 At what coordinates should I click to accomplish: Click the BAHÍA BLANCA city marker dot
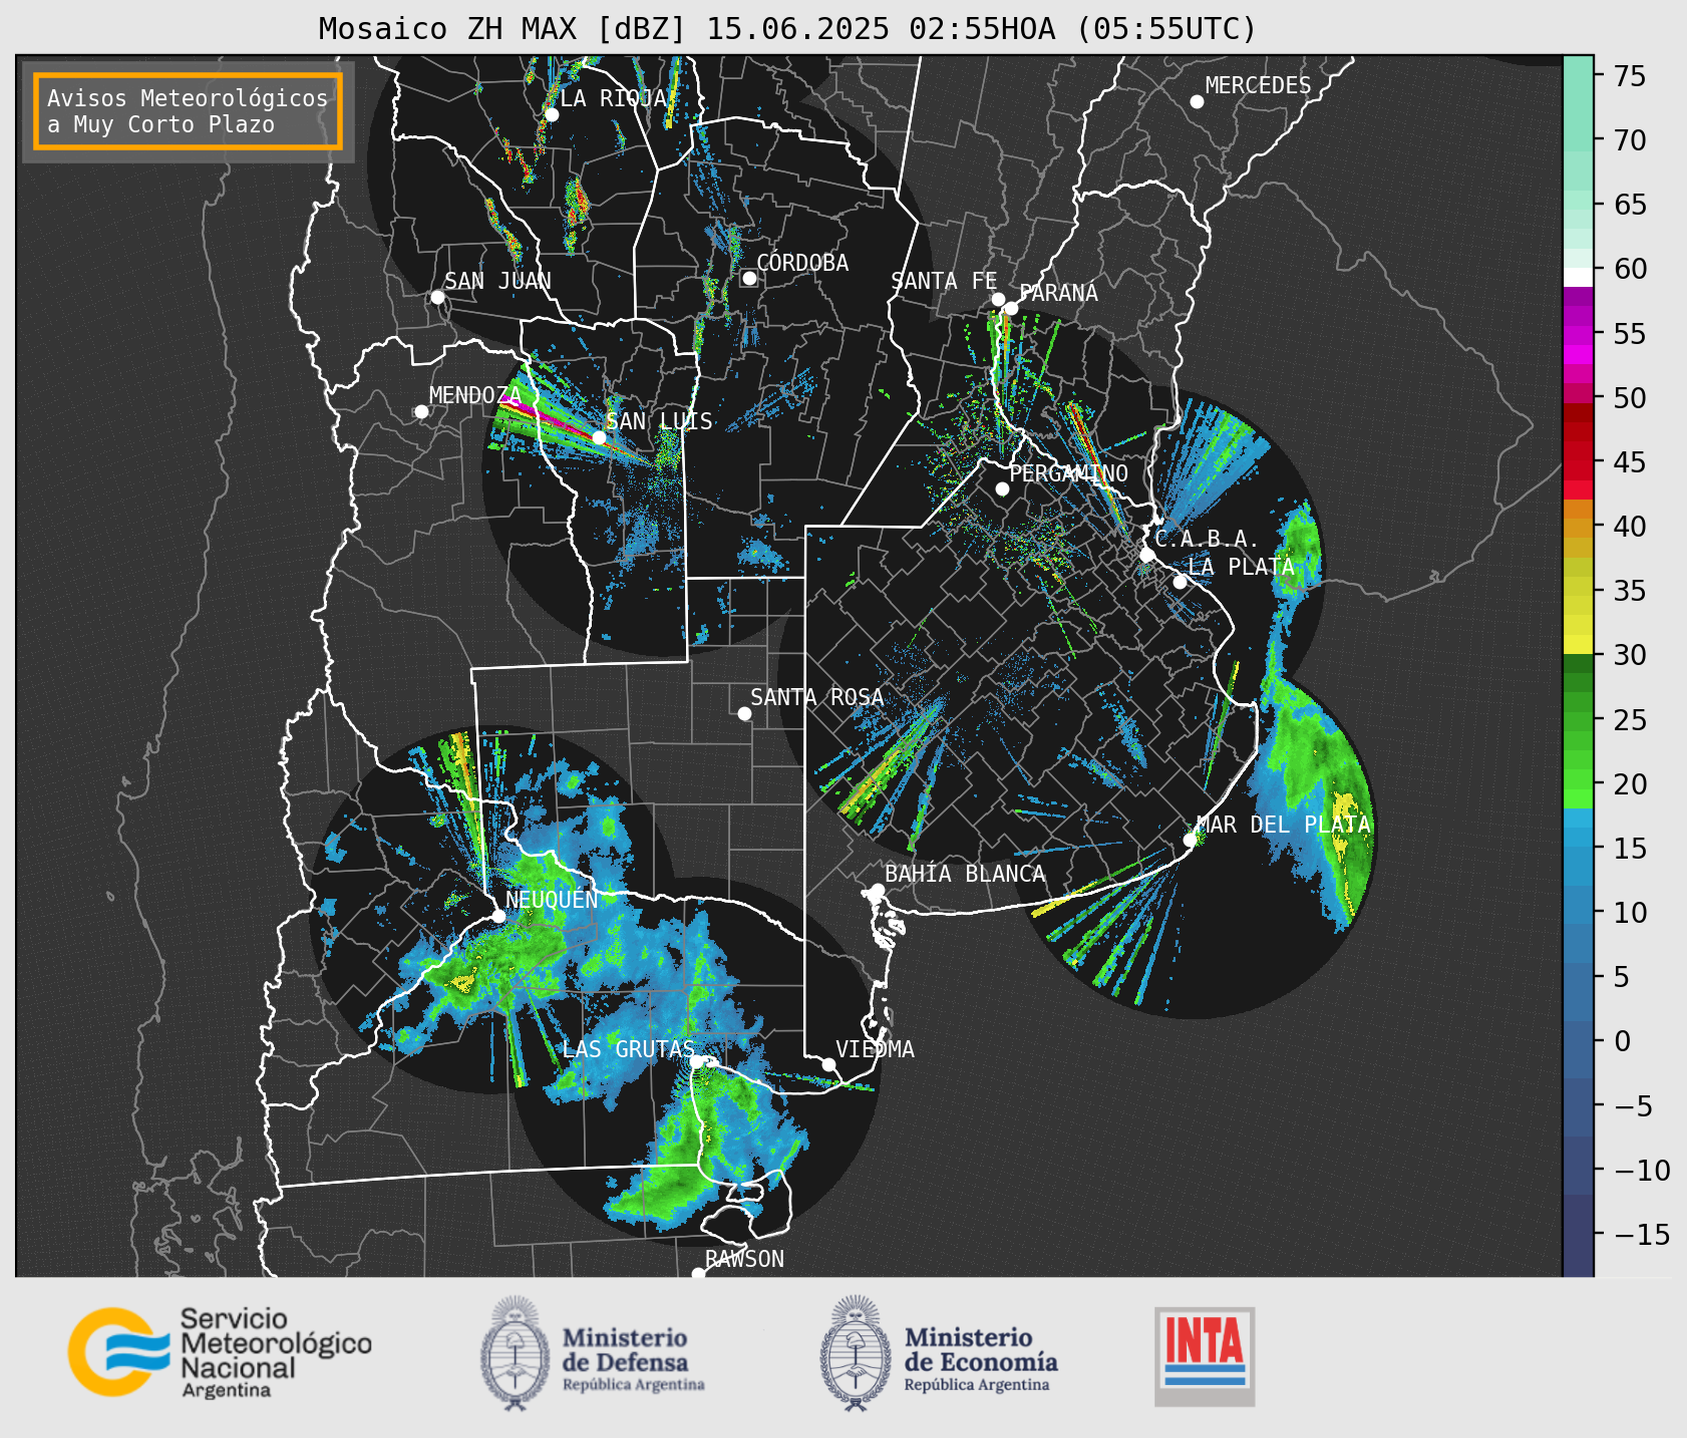click(x=878, y=890)
